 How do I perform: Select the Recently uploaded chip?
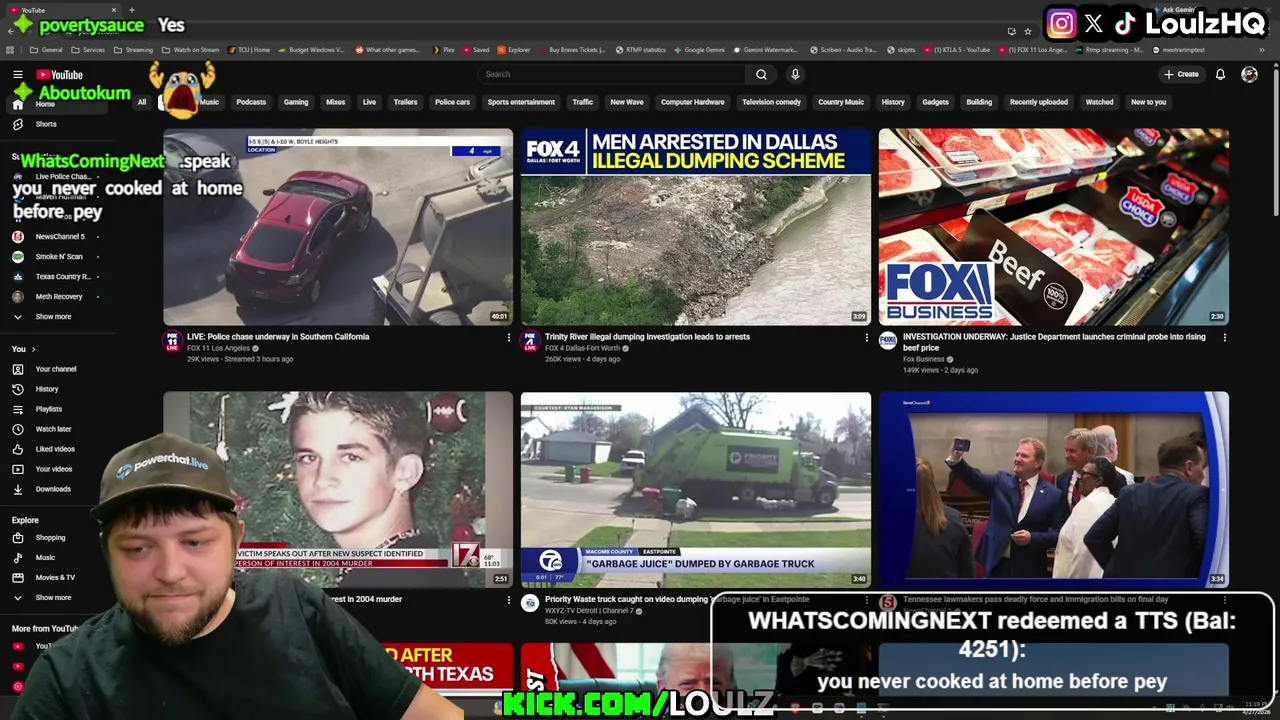(x=1038, y=102)
